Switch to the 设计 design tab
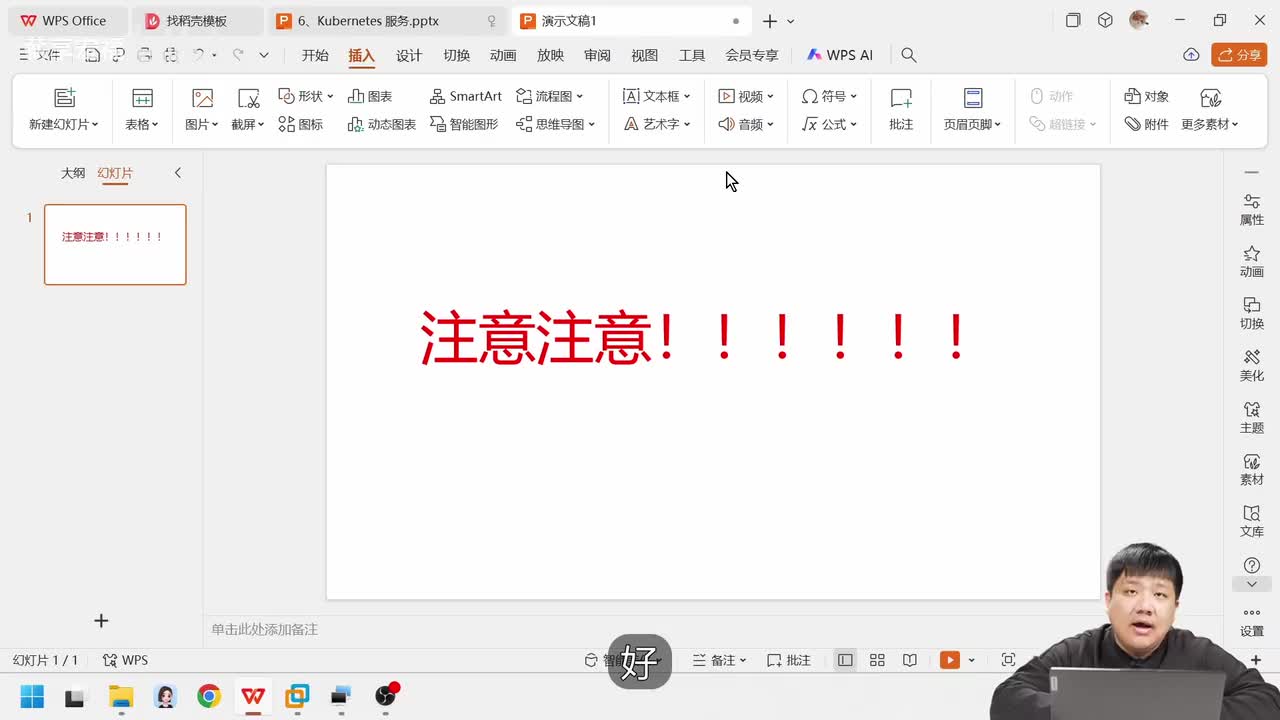1280x720 pixels. [409, 55]
